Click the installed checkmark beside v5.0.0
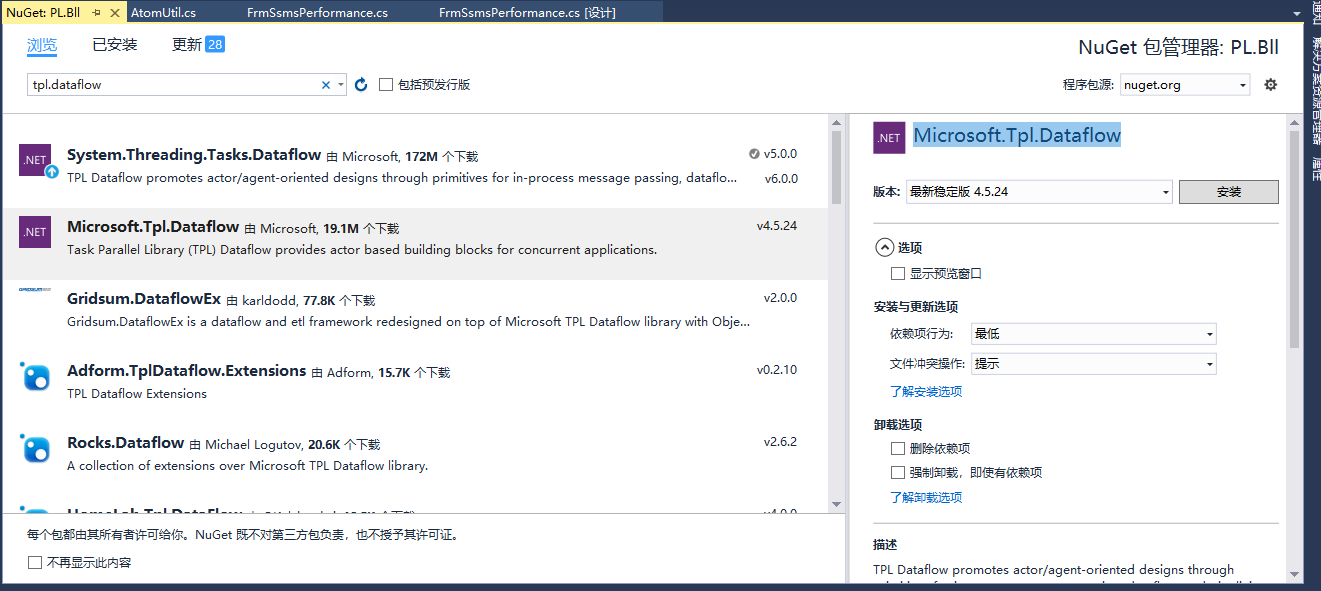Image resolution: width=1321 pixels, height=591 pixels. click(754, 154)
